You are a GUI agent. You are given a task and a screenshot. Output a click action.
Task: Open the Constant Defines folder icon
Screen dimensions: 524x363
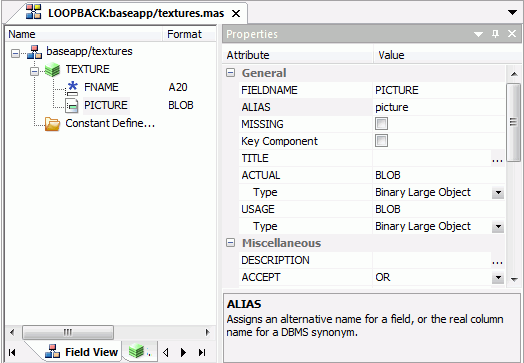coord(52,124)
